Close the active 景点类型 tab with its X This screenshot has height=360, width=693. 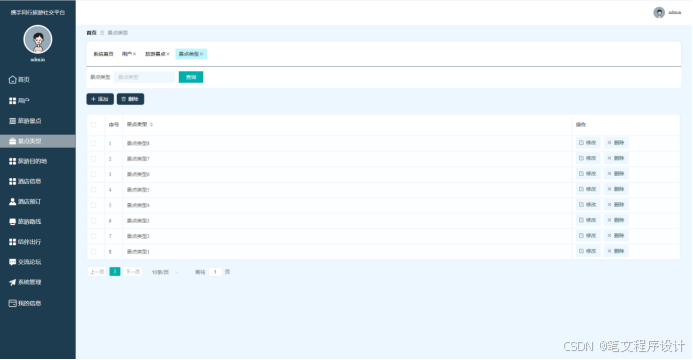point(202,54)
